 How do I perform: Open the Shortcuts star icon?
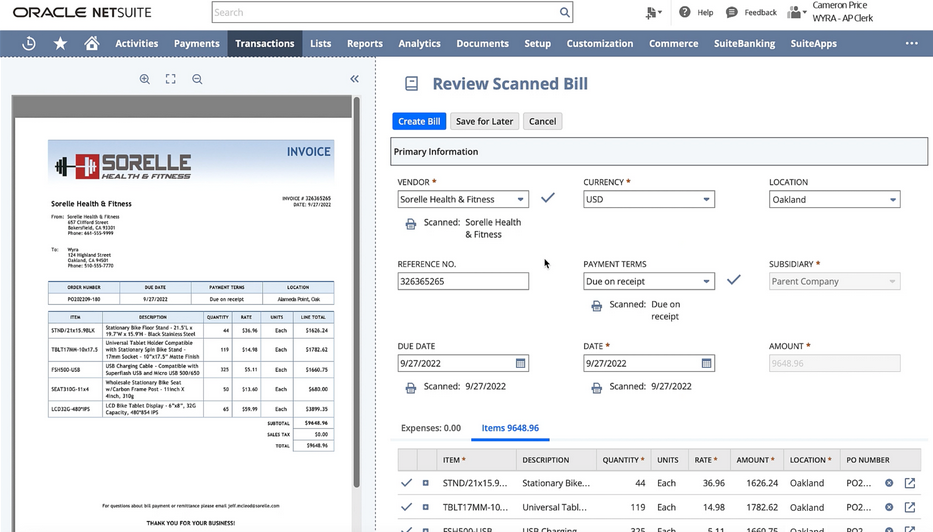click(x=60, y=43)
